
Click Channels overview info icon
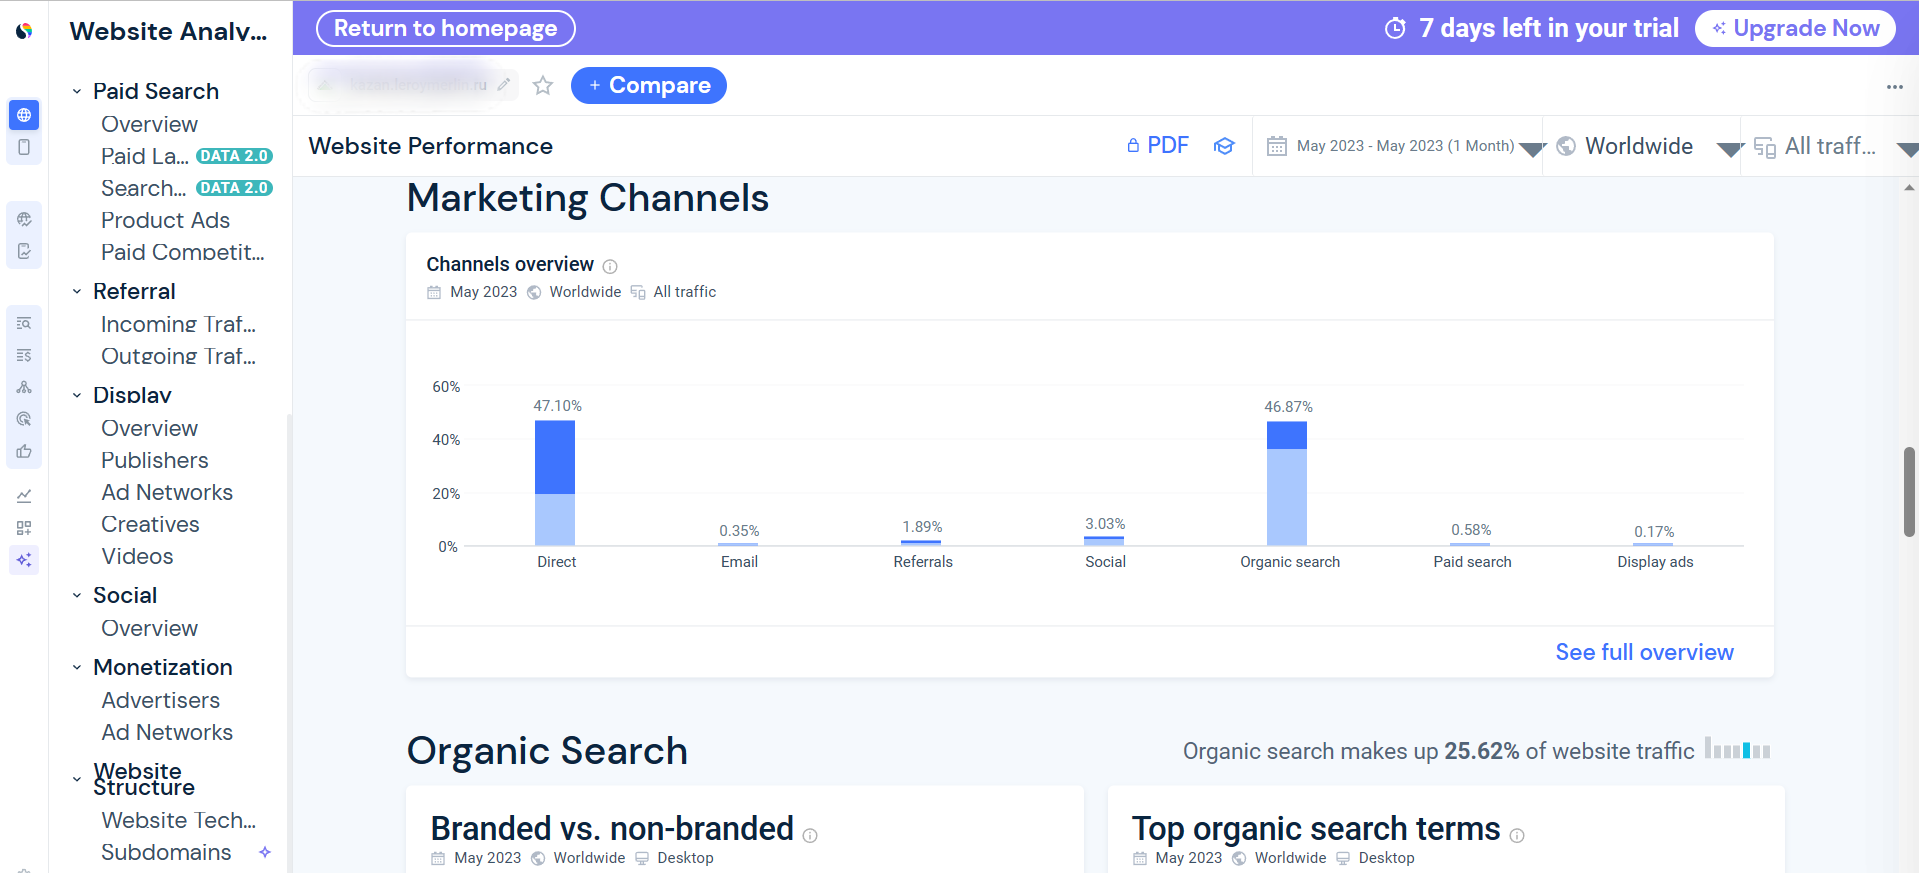click(x=610, y=266)
